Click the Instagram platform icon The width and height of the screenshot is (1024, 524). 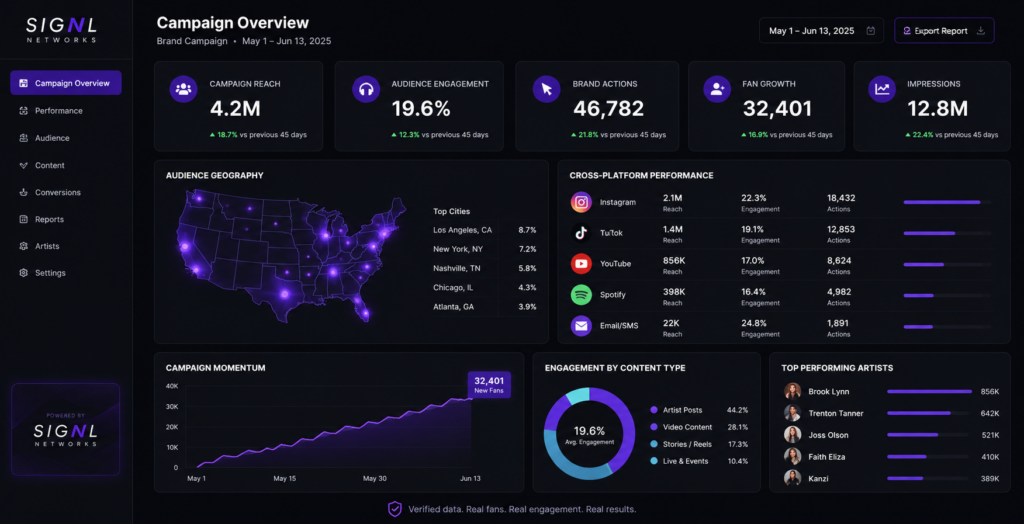581,202
